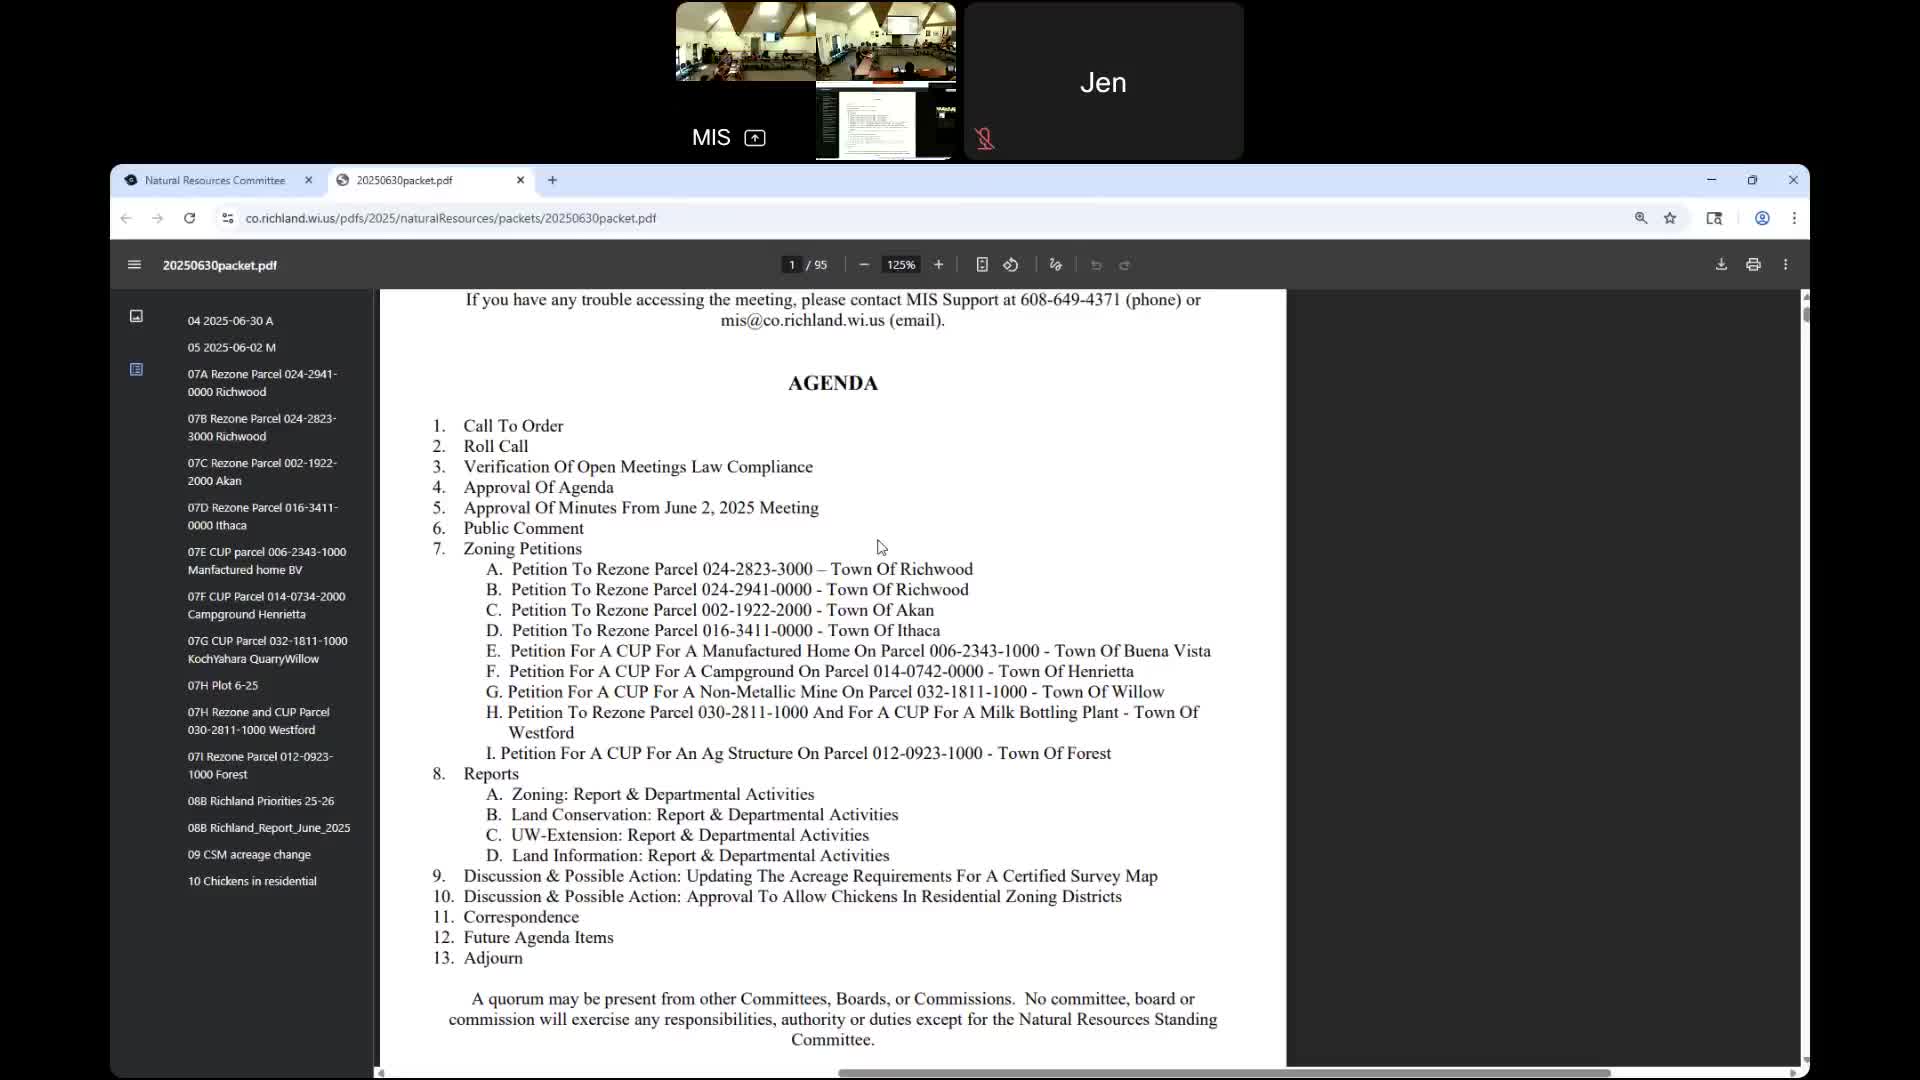Open the 10 Chickens in residential bookmark
This screenshot has width=1920, height=1080.
pyautogui.click(x=252, y=881)
